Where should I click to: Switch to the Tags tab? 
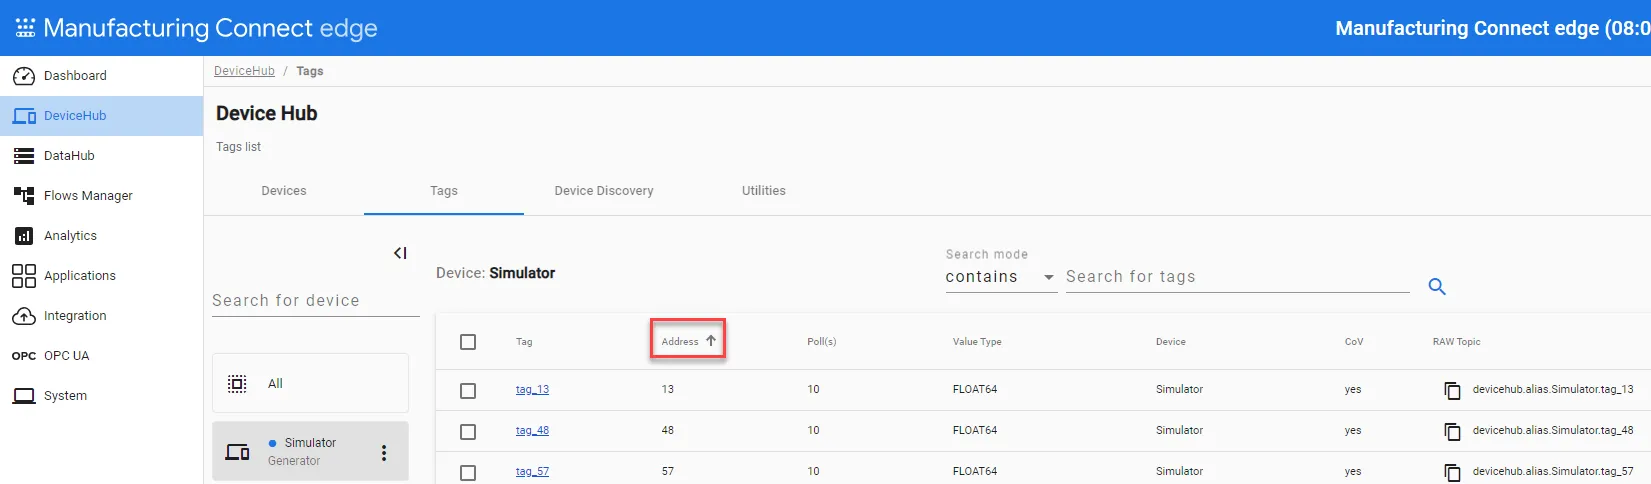click(x=444, y=191)
